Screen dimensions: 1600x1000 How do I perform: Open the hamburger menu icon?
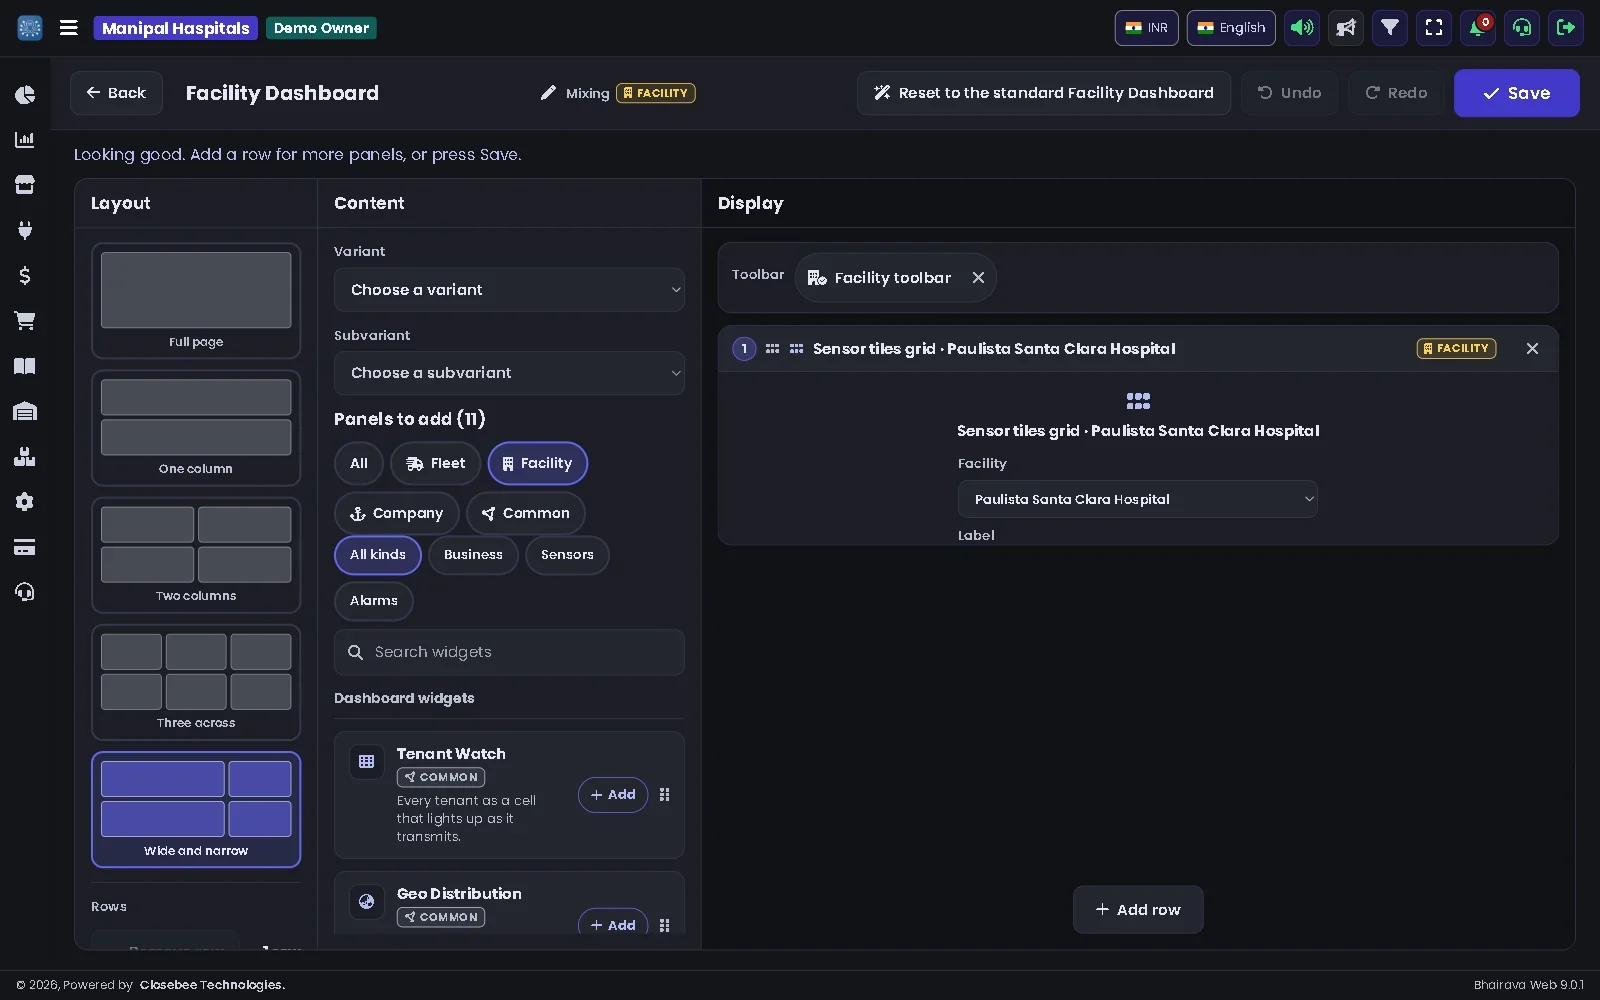tap(69, 28)
